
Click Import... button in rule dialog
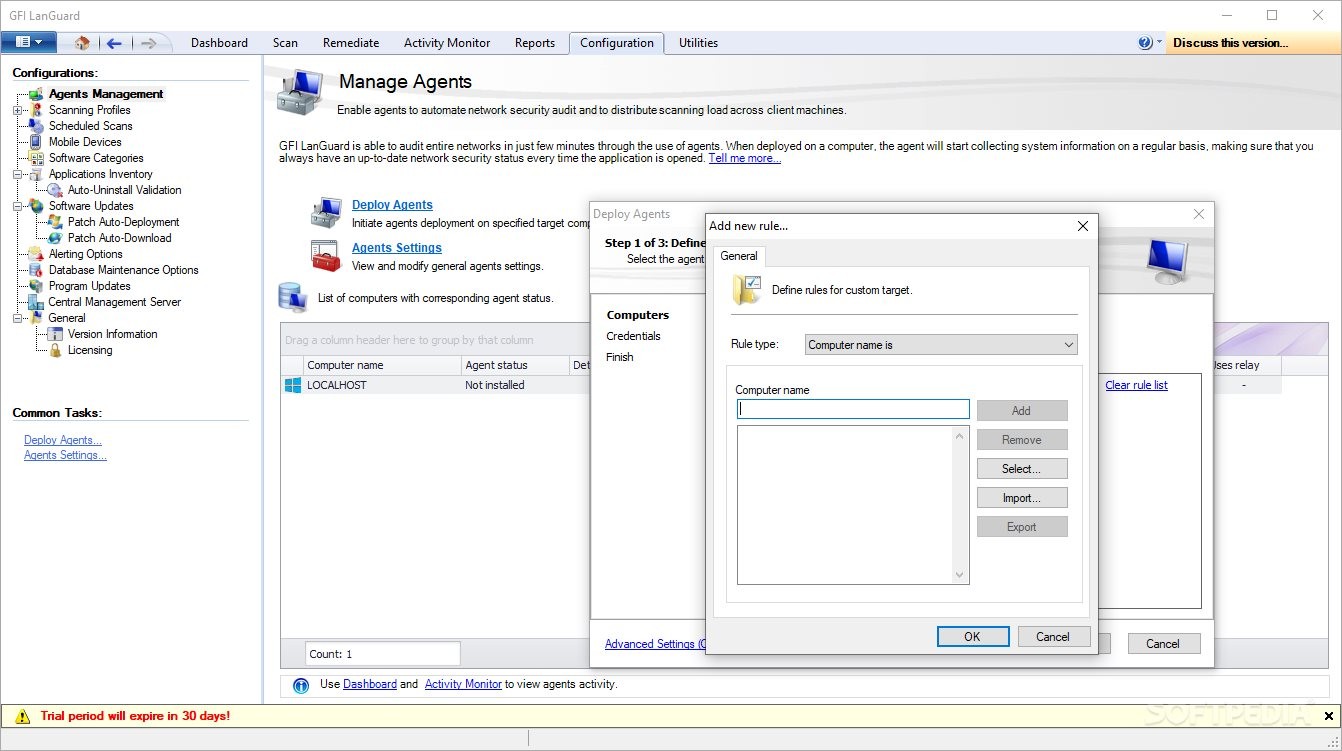tap(1022, 498)
